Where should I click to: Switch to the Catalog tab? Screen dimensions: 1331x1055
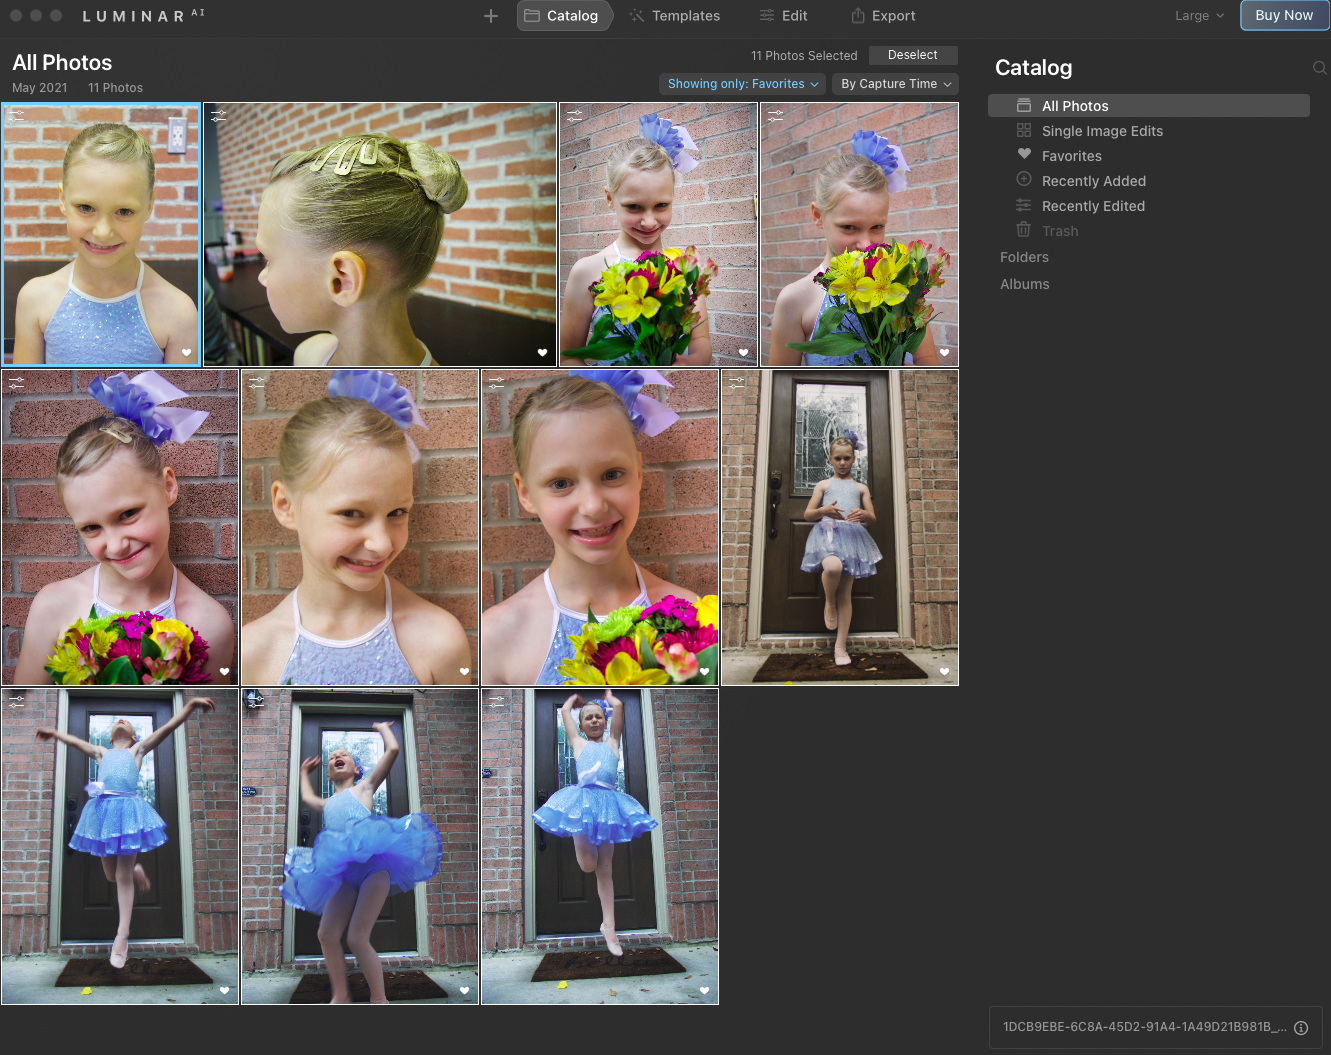point(565,15)
